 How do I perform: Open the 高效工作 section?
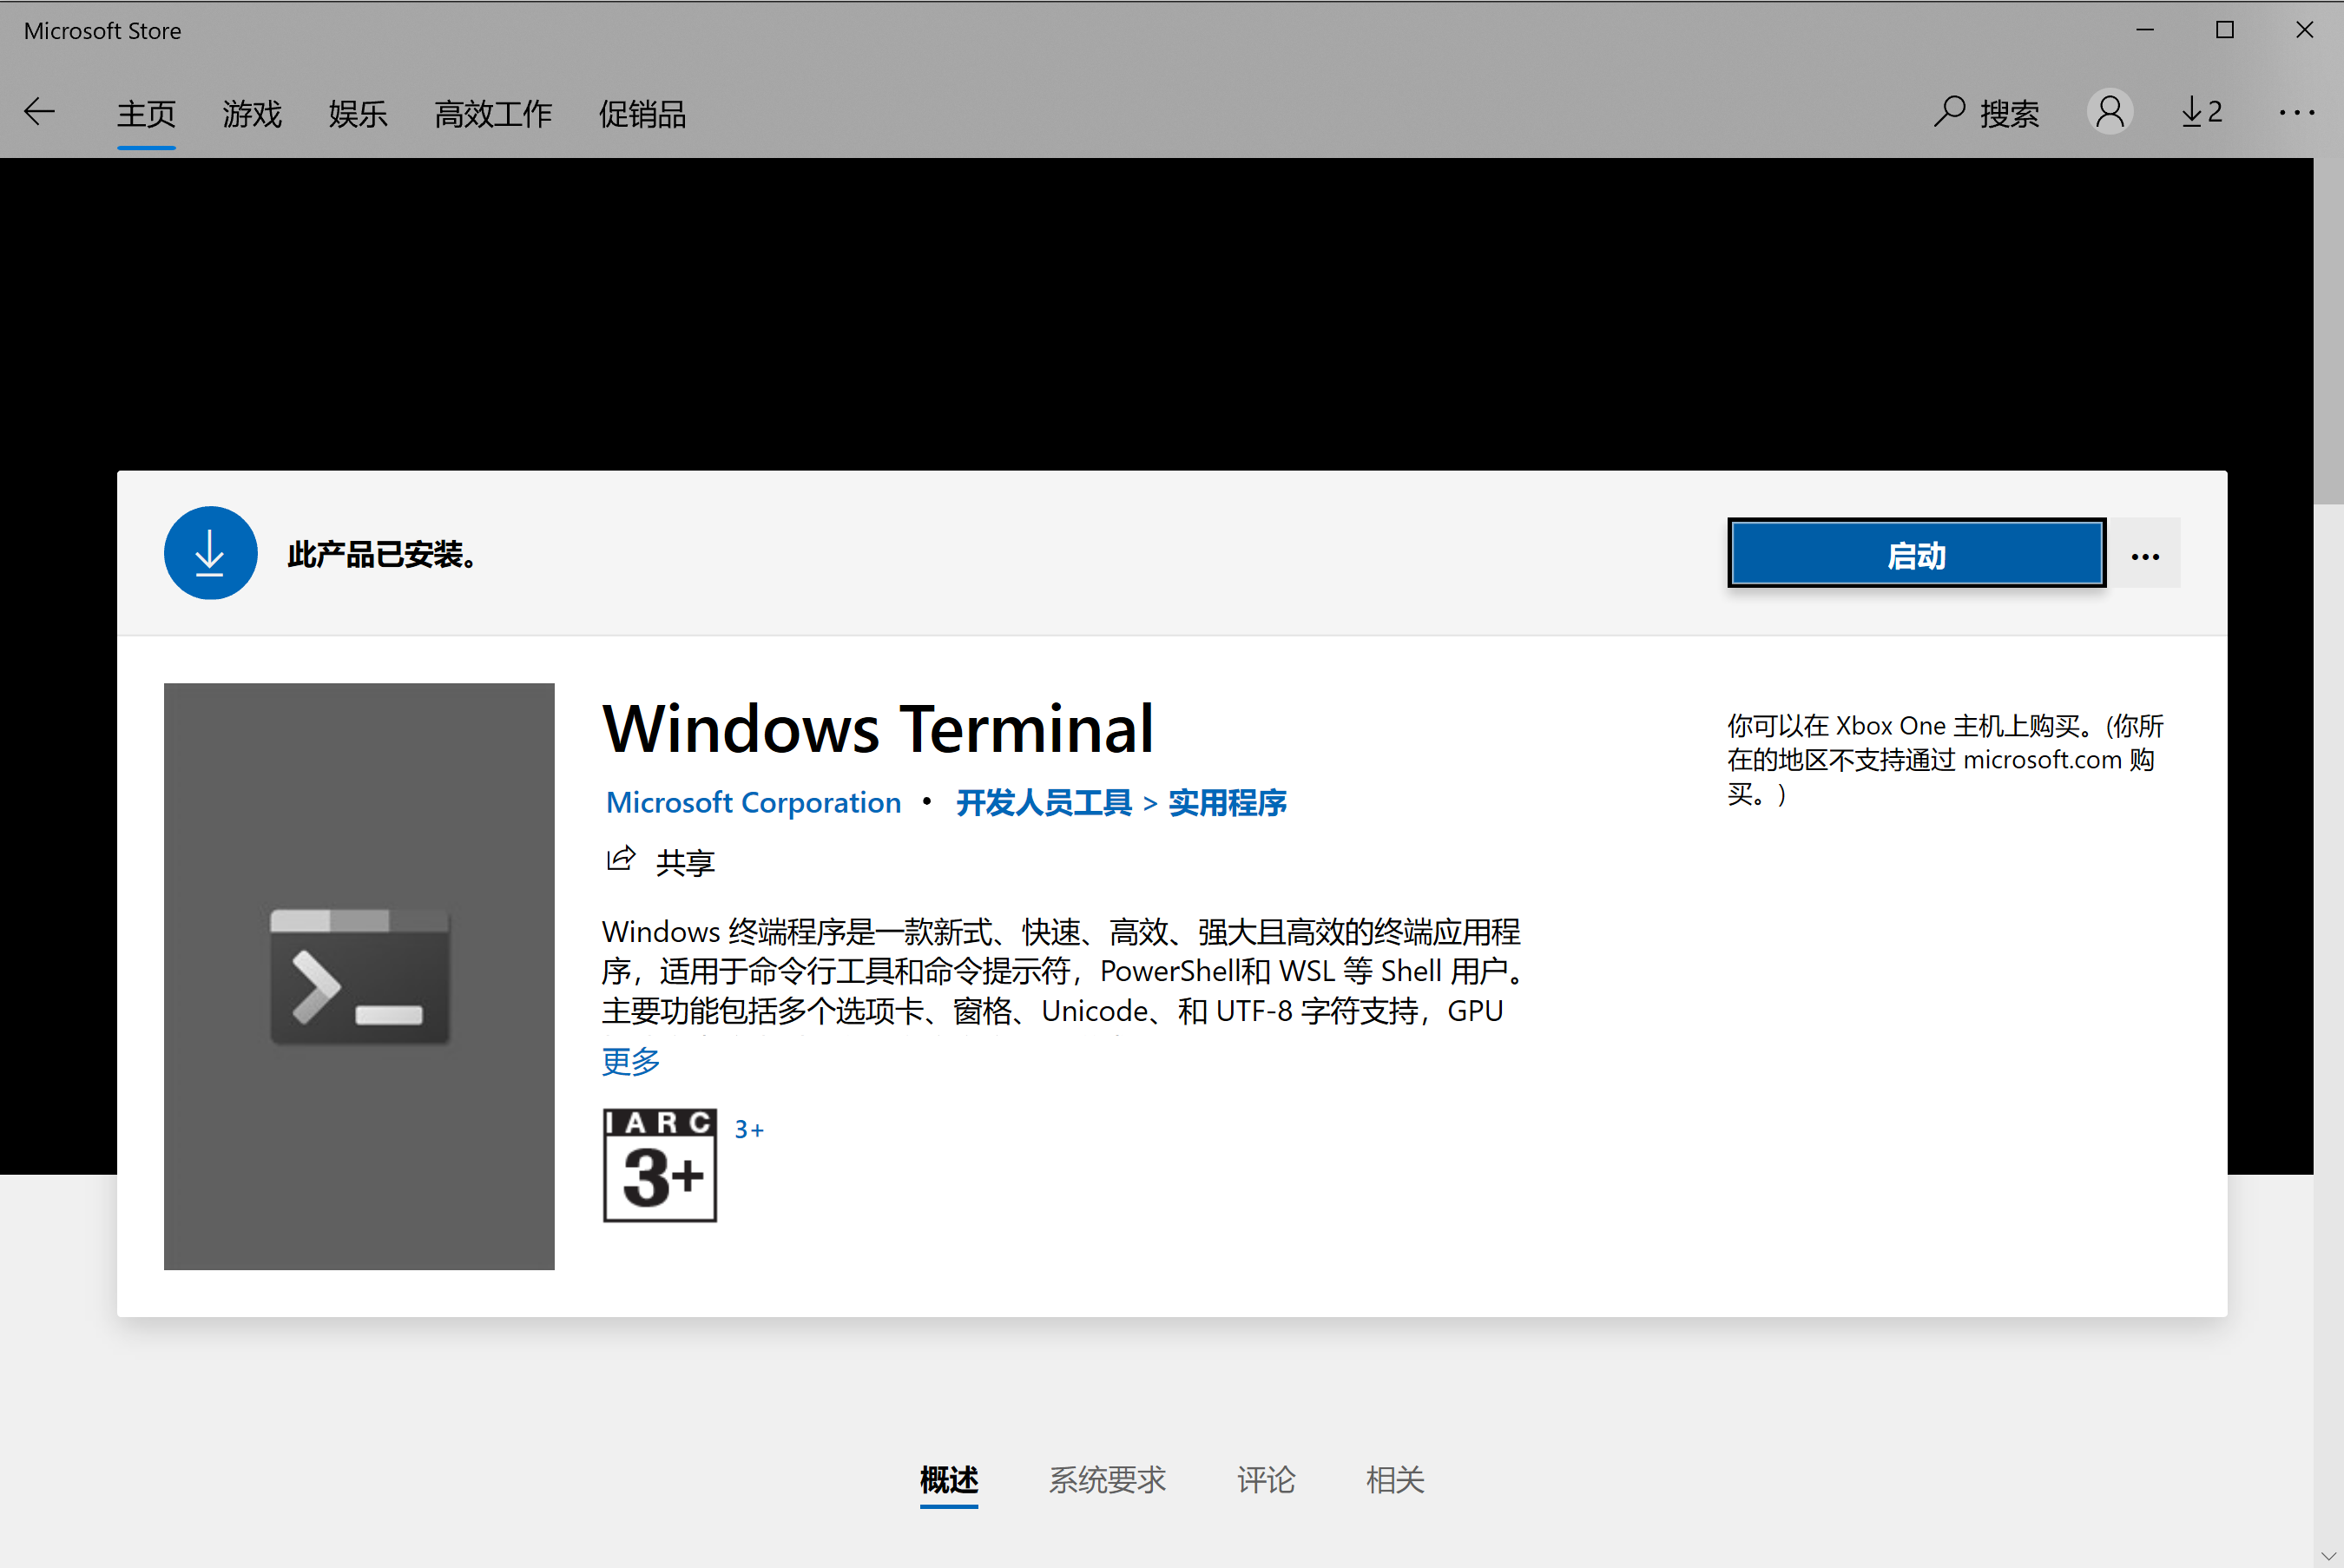(x=493, y=113)
